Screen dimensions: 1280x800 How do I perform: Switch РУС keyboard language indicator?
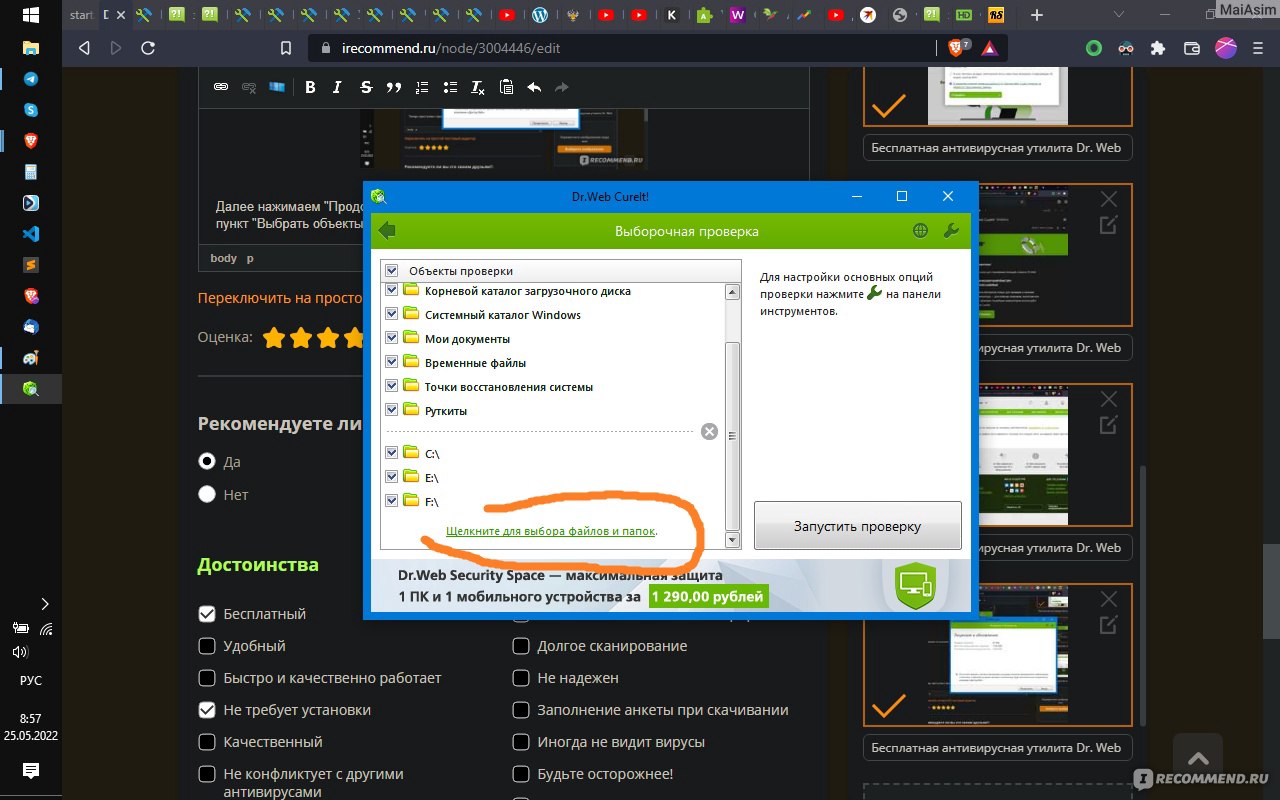pos(31,680)
